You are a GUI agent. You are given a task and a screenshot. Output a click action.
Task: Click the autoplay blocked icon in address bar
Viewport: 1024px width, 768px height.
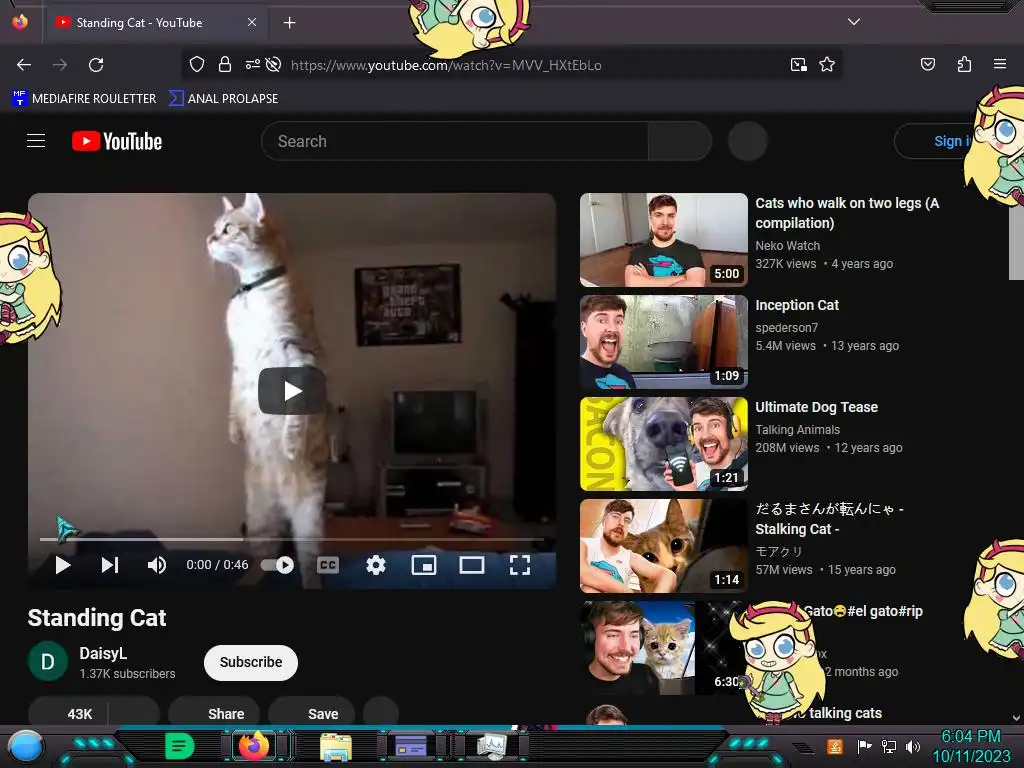[x=274, y=64]
